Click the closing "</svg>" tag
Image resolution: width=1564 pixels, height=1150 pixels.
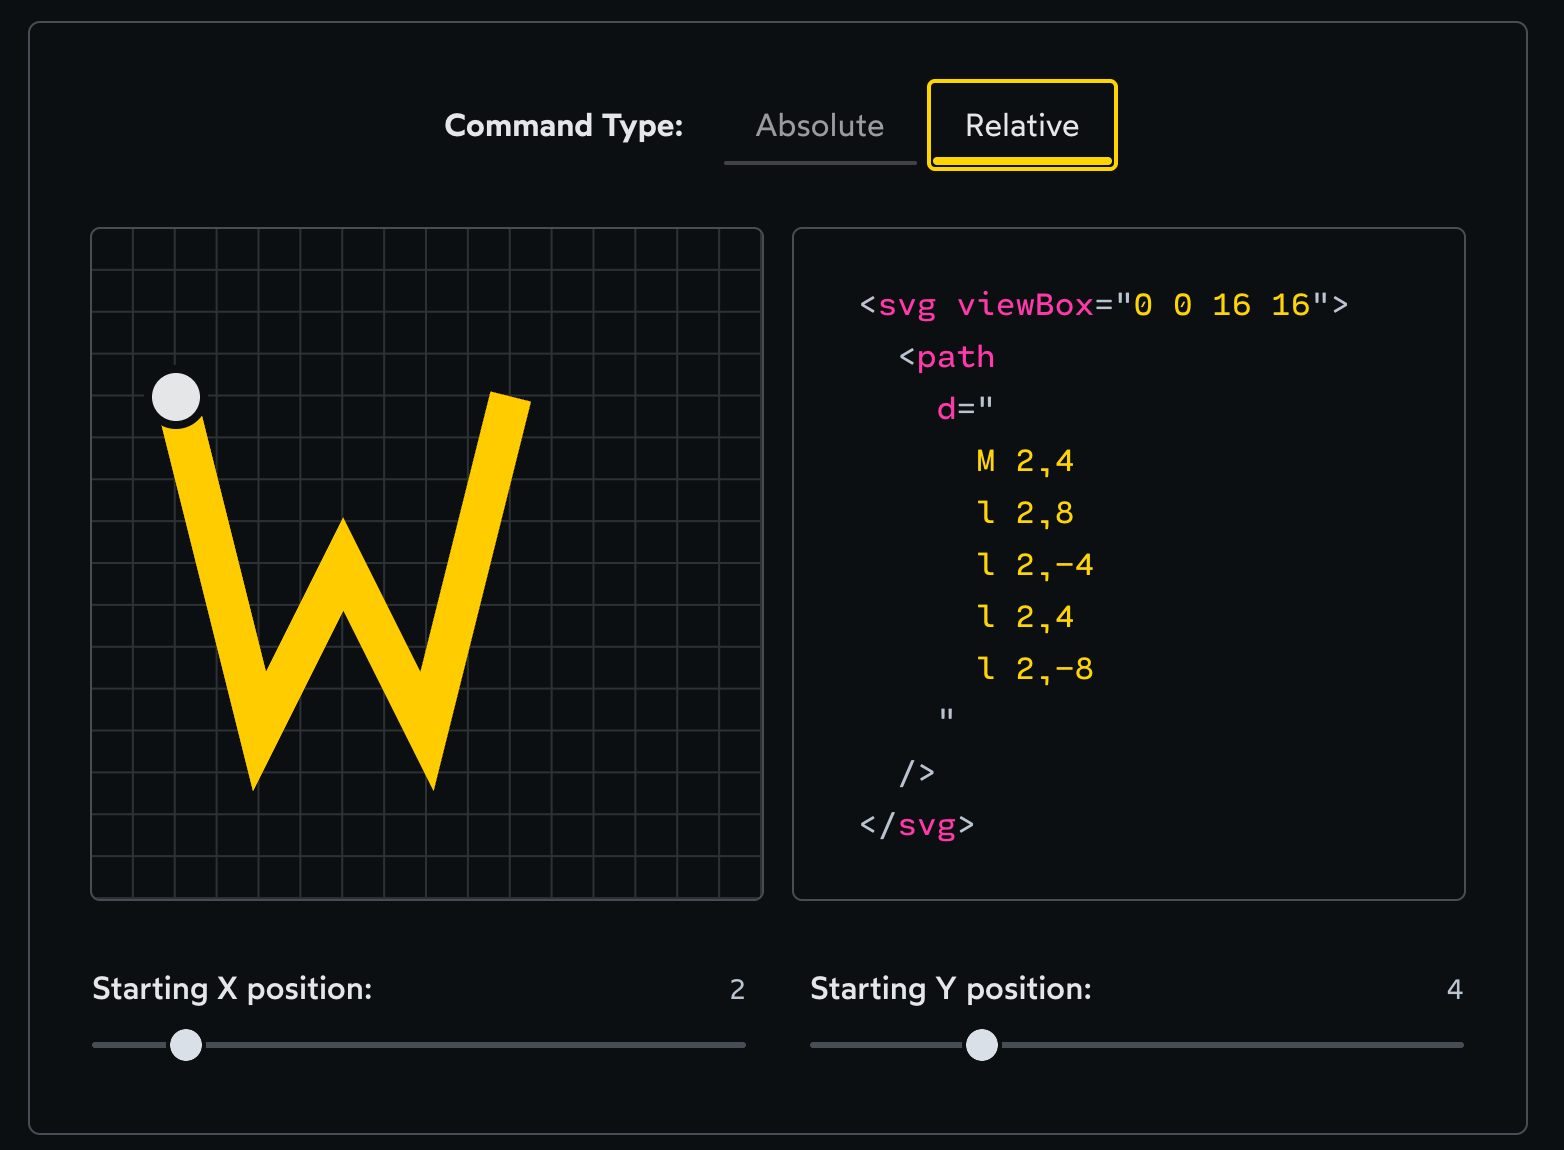point(916,825)
